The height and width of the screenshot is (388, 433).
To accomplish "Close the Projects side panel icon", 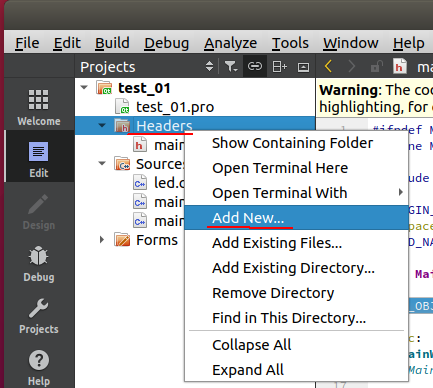I will click(303, 67).
